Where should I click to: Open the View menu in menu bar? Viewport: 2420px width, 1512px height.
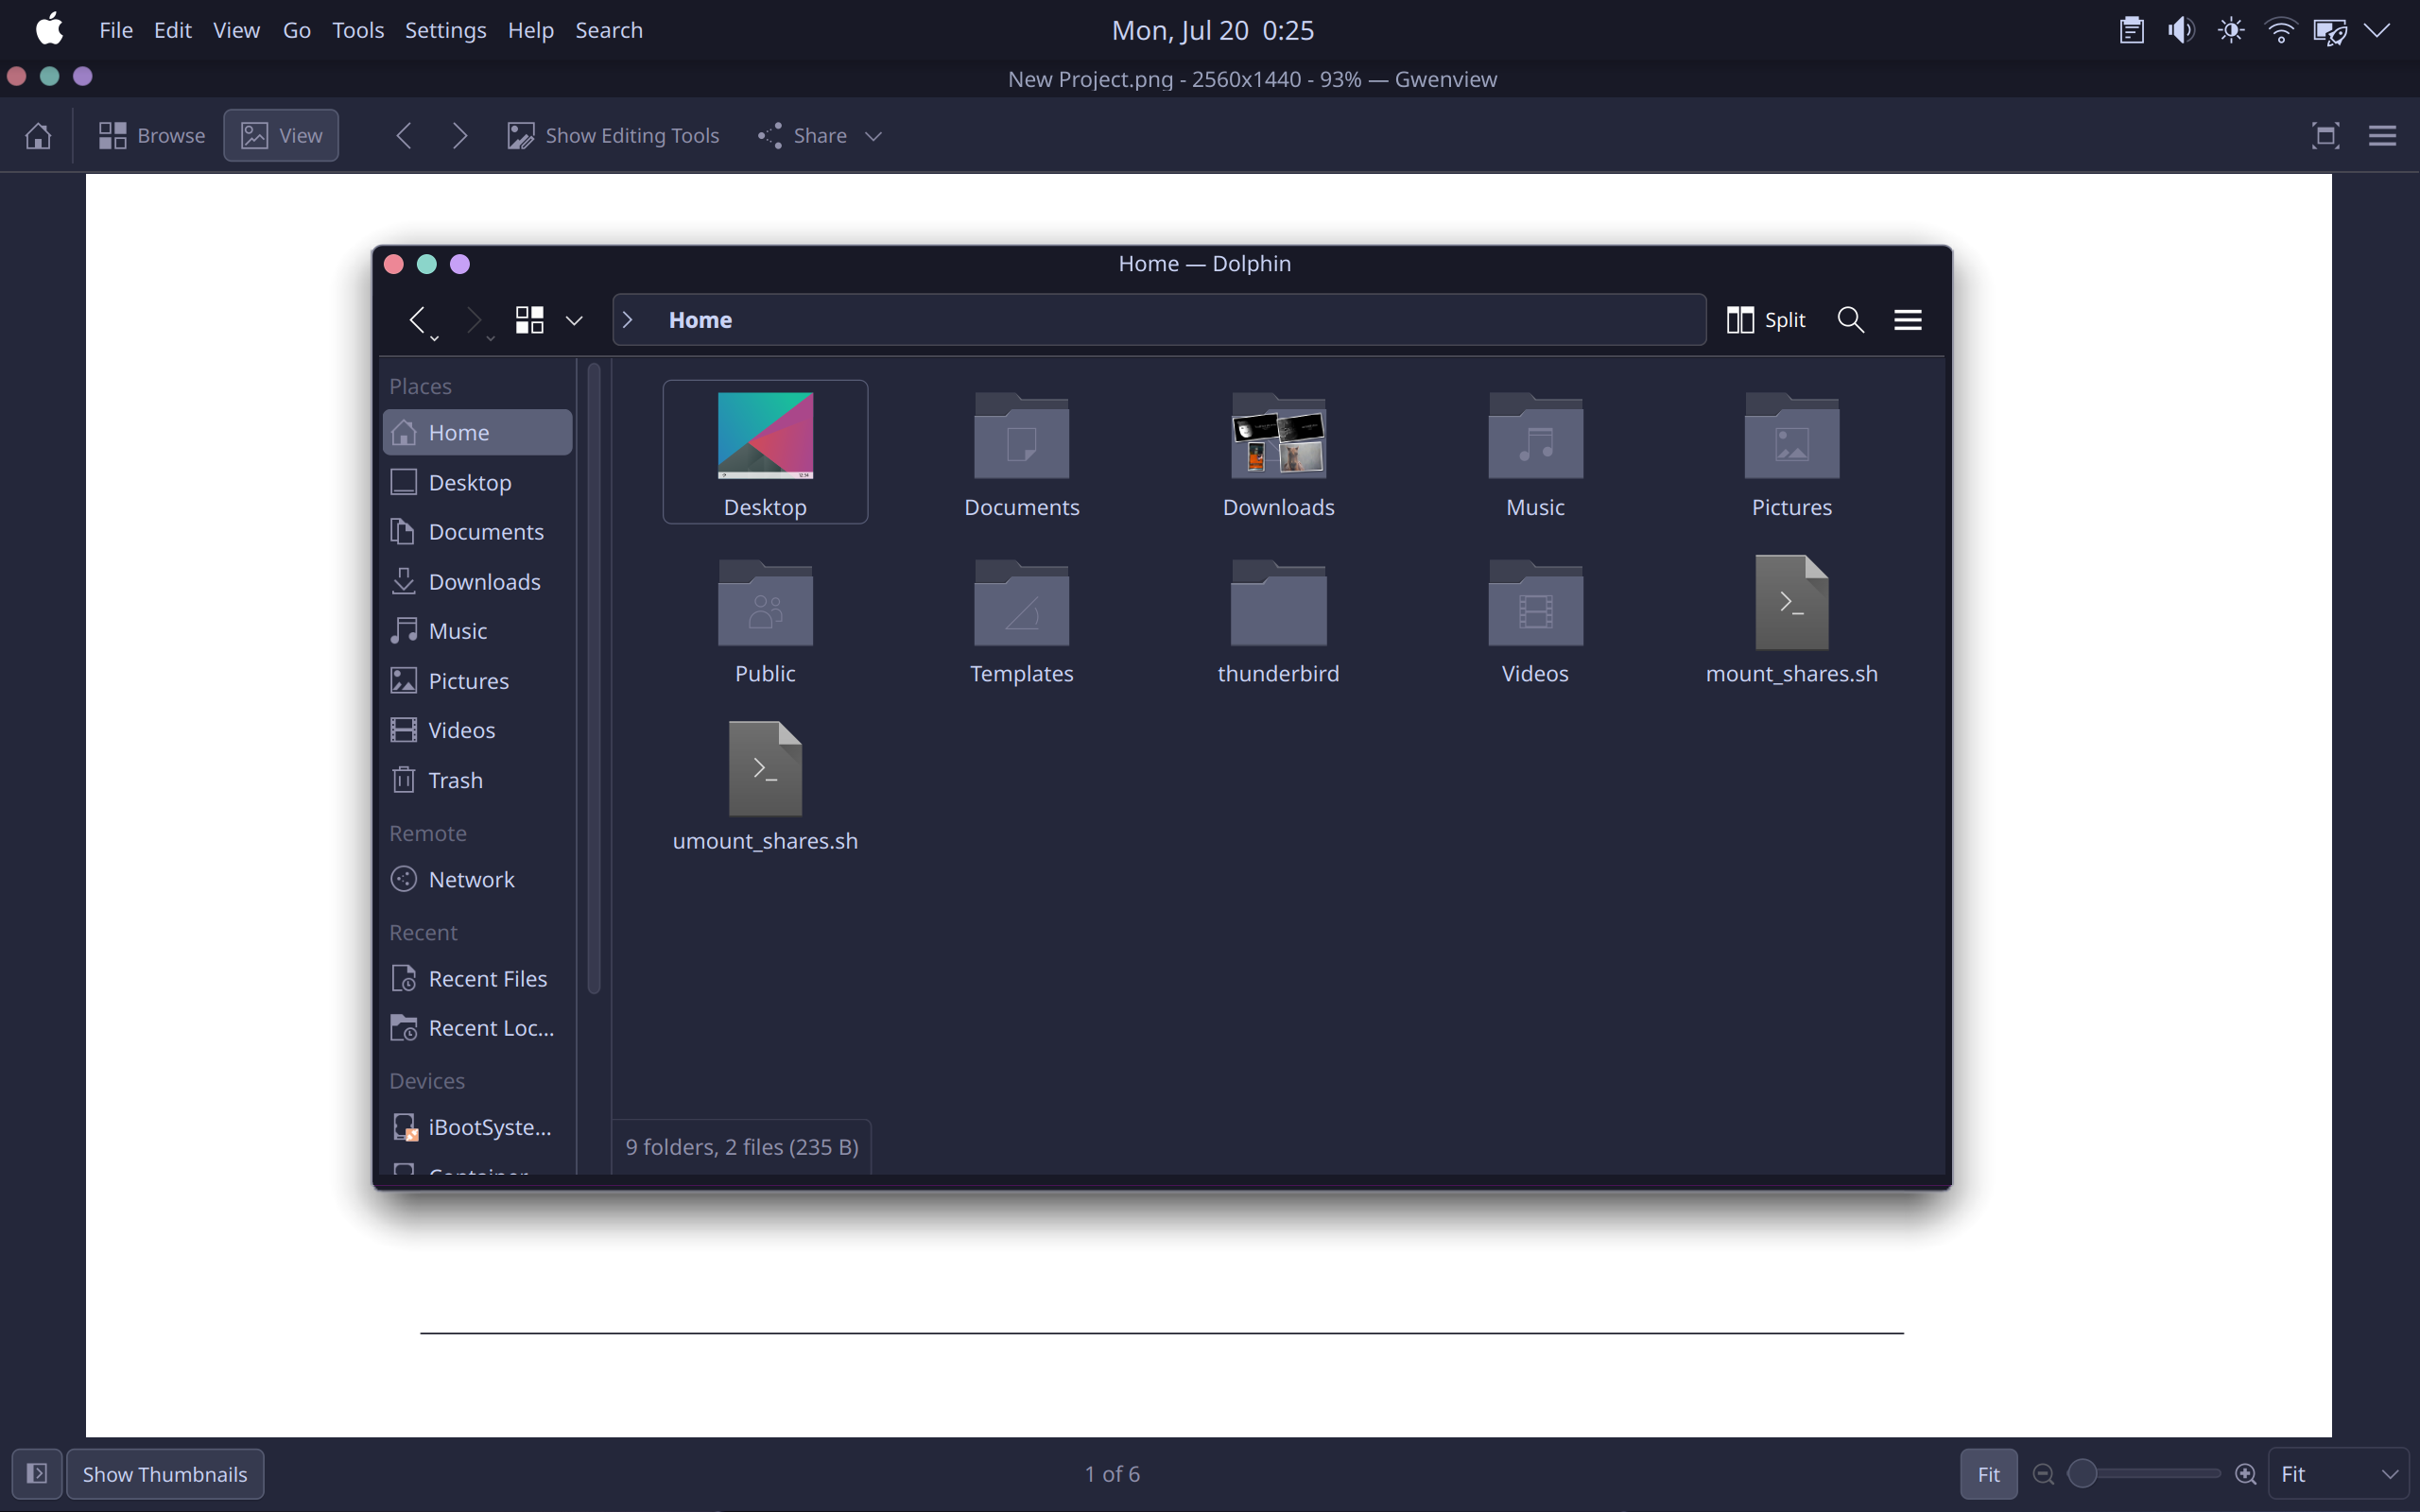(x=236, y=30)
